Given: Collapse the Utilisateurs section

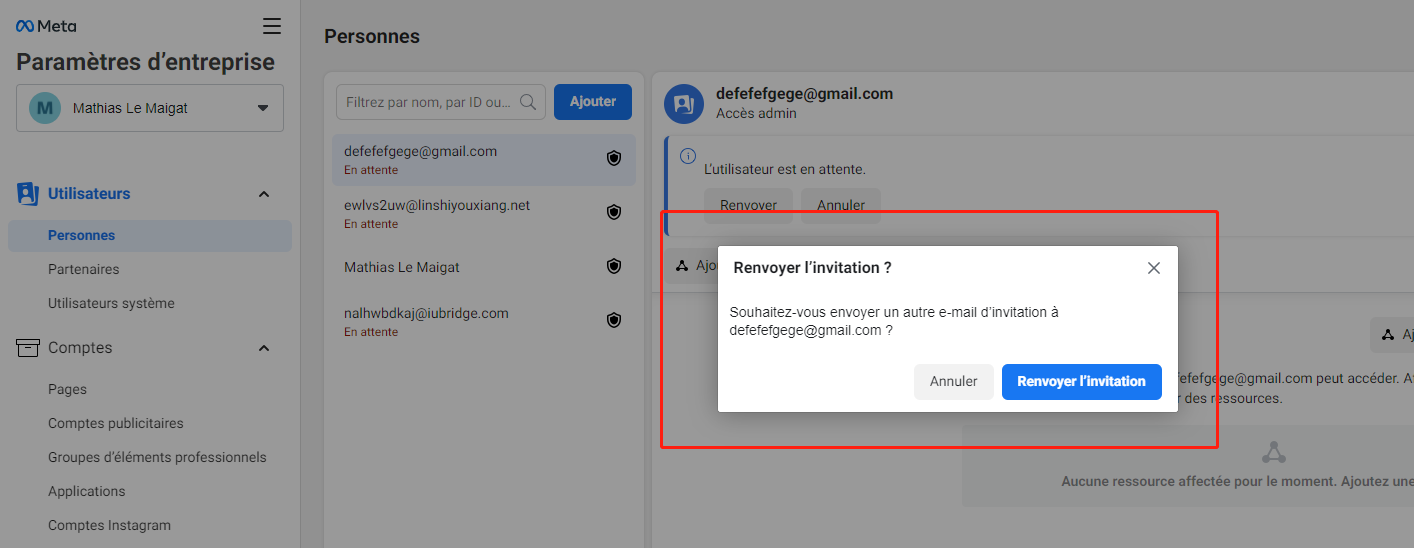Looking at the screenshot, I should tap(264, 194).
